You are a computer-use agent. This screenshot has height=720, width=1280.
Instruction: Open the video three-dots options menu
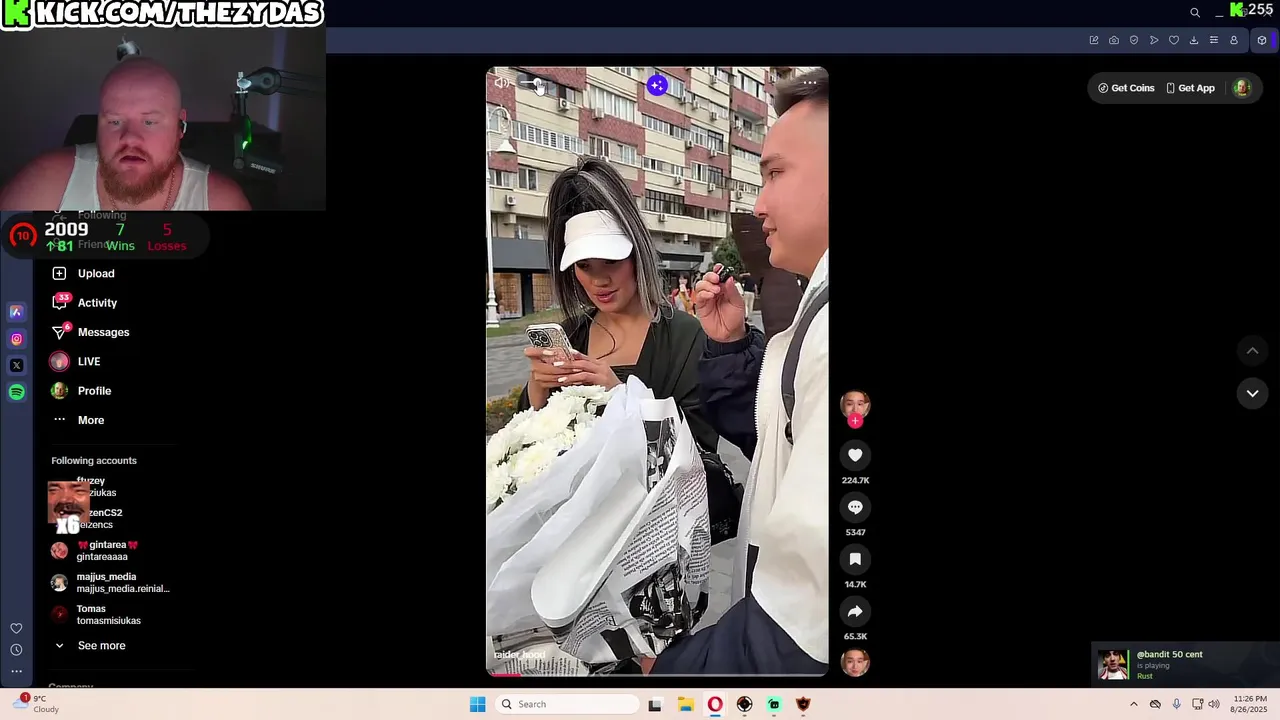click(x=810, y=83)
